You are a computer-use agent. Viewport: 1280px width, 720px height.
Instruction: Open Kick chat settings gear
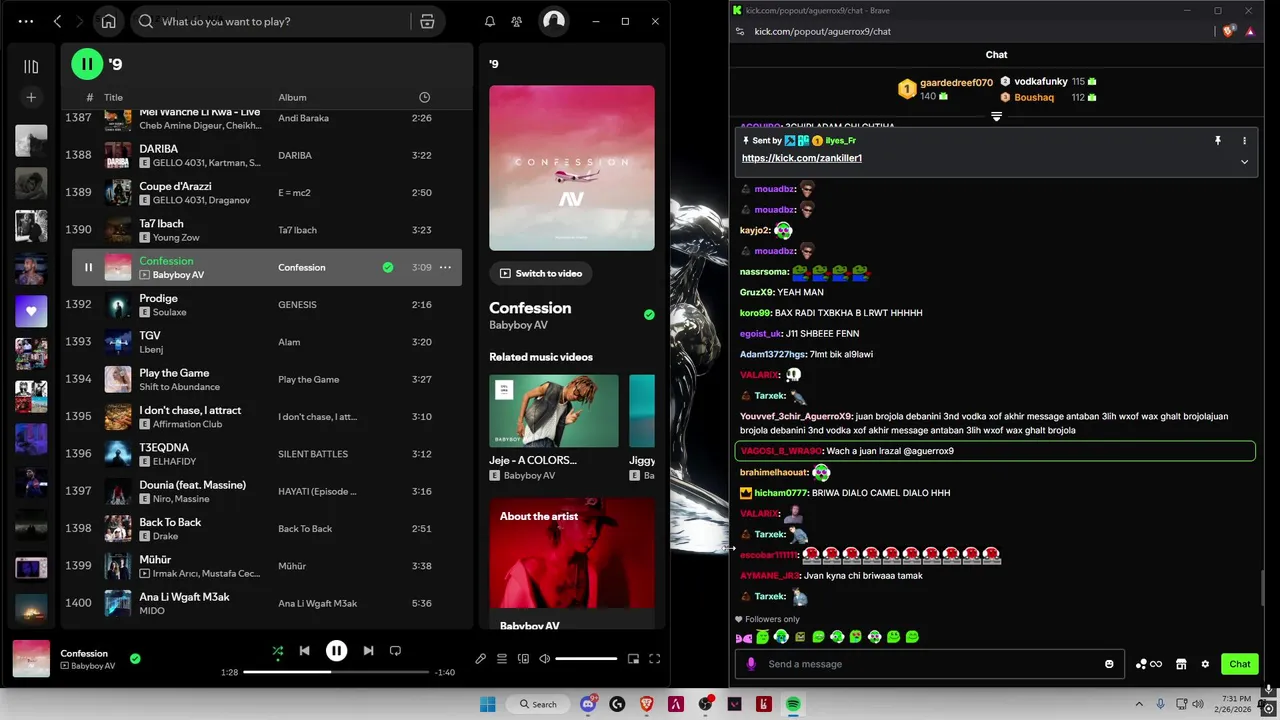tap(1205, 664)
